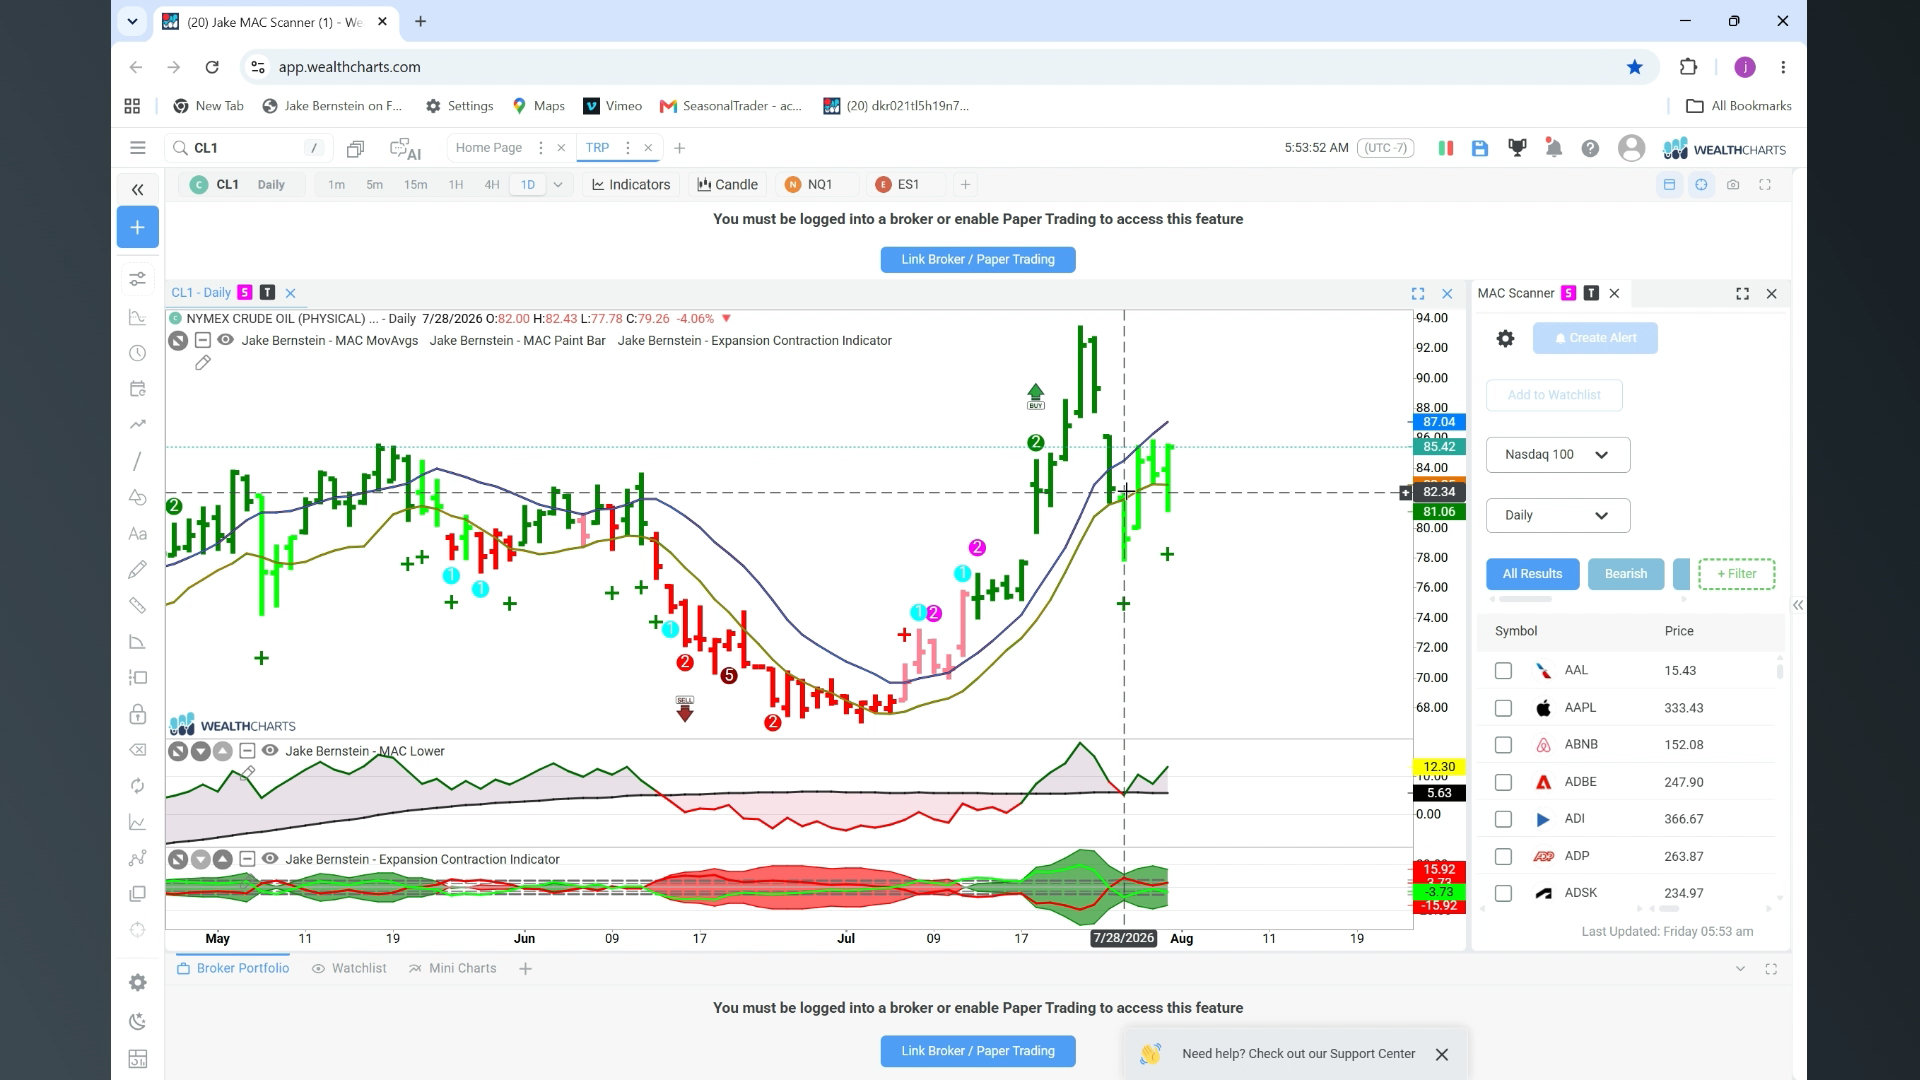Click the save layout floppy icon
The height and width of the screenshot is (1080, 1920).
pos(1480,148)
